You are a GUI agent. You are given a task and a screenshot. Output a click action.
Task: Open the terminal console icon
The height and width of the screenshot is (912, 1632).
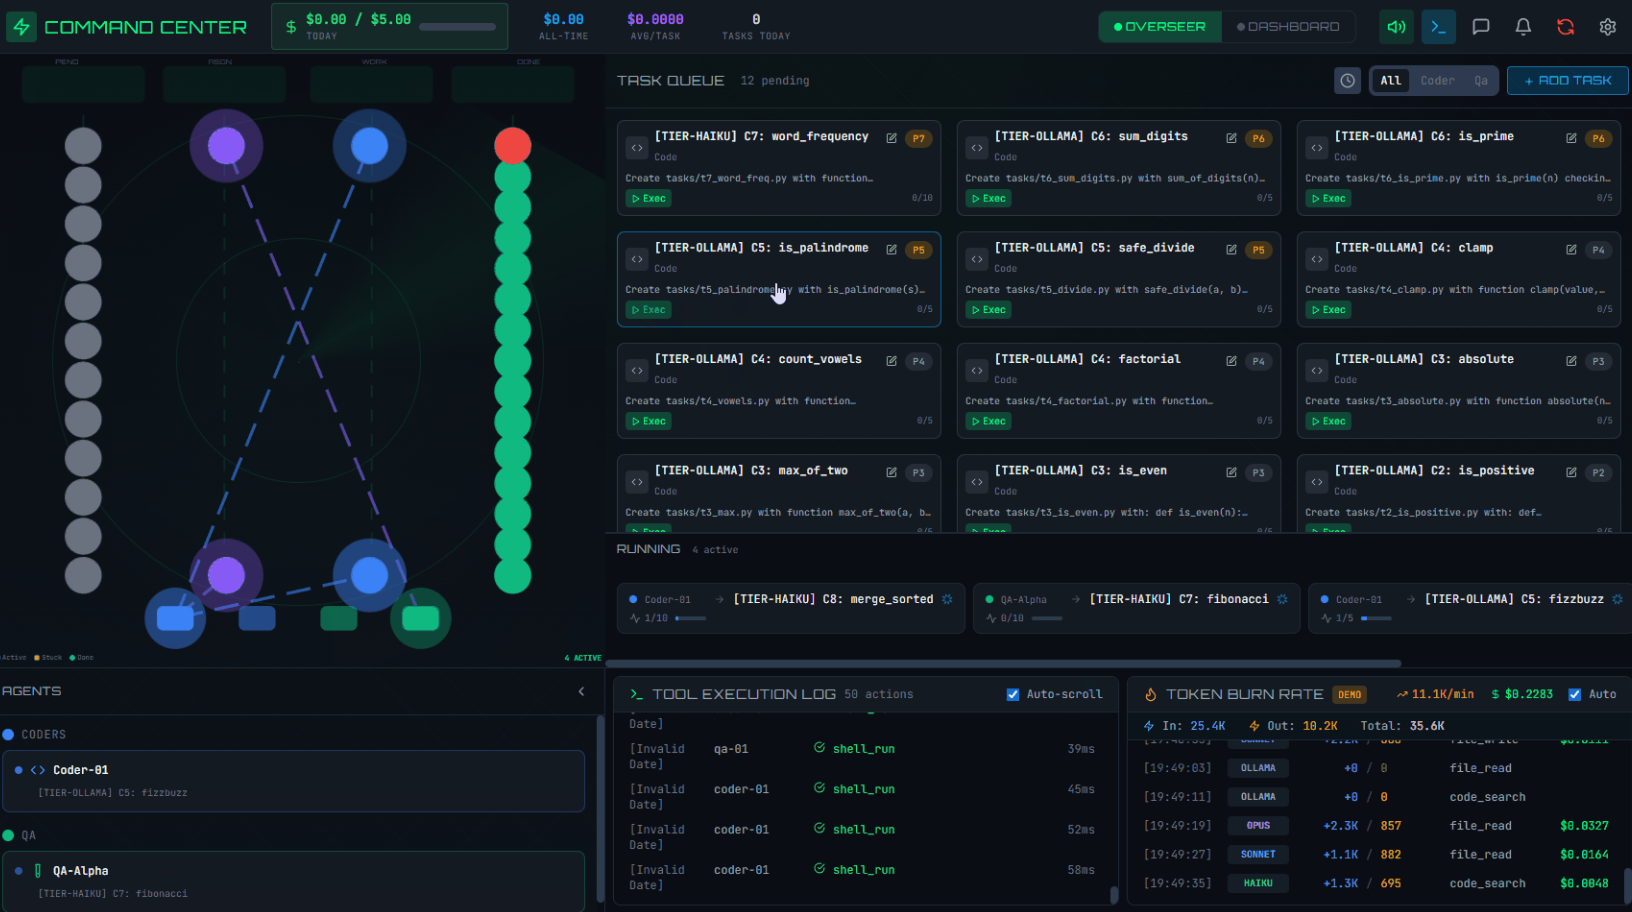(1438, 27)
